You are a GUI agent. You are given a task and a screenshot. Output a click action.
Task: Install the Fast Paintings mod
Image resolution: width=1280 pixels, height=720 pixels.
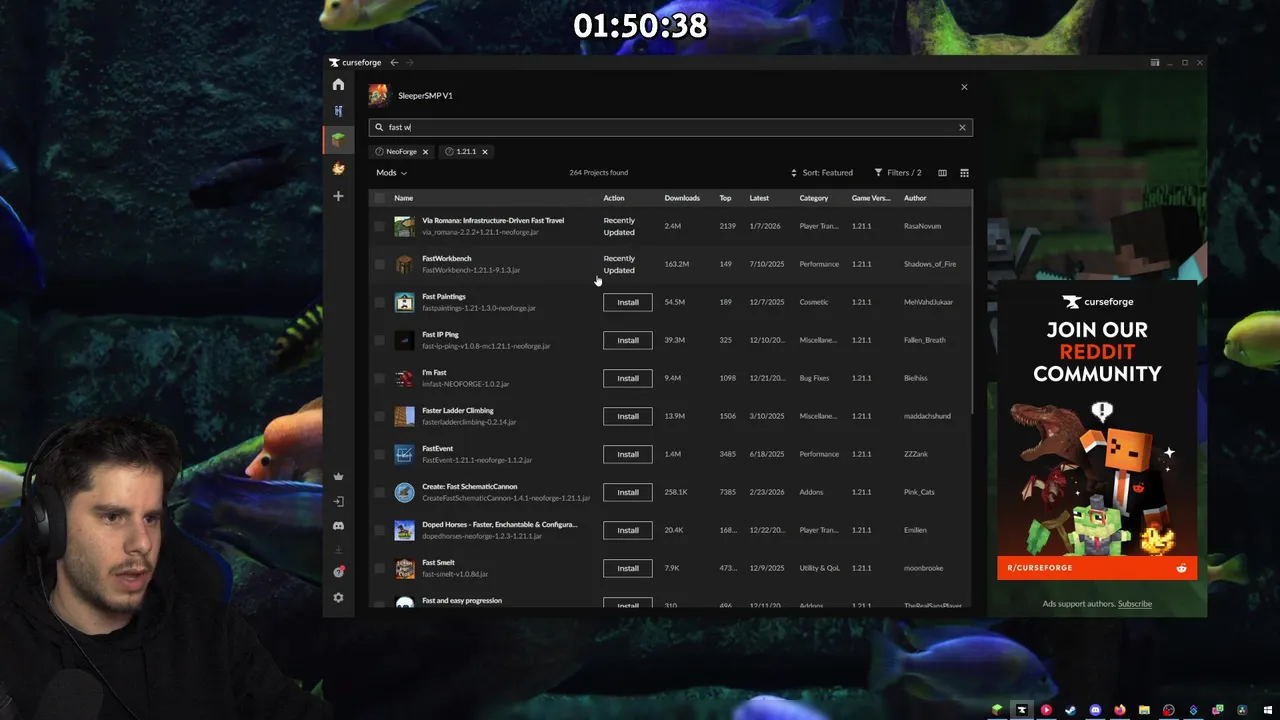coord(627,302)
